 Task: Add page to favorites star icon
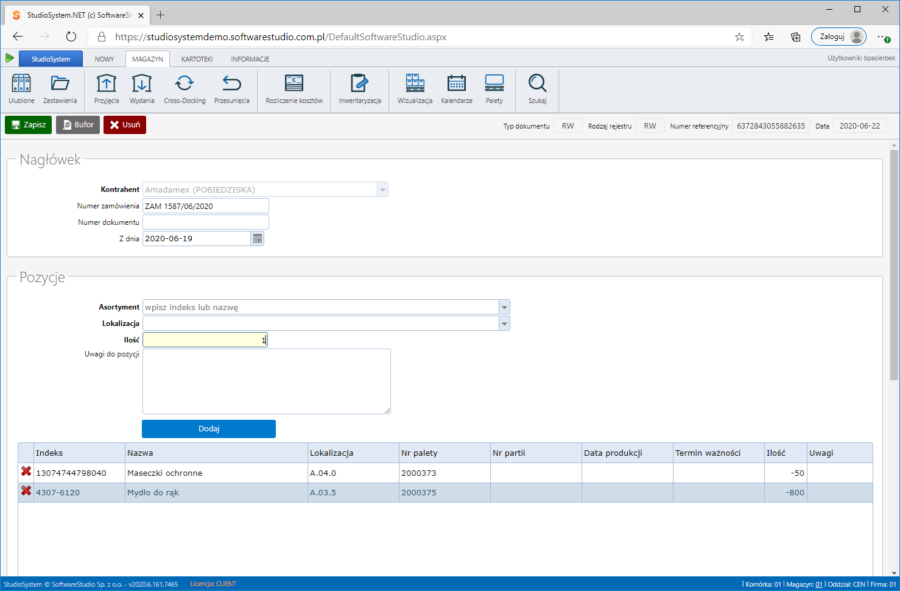739,37
